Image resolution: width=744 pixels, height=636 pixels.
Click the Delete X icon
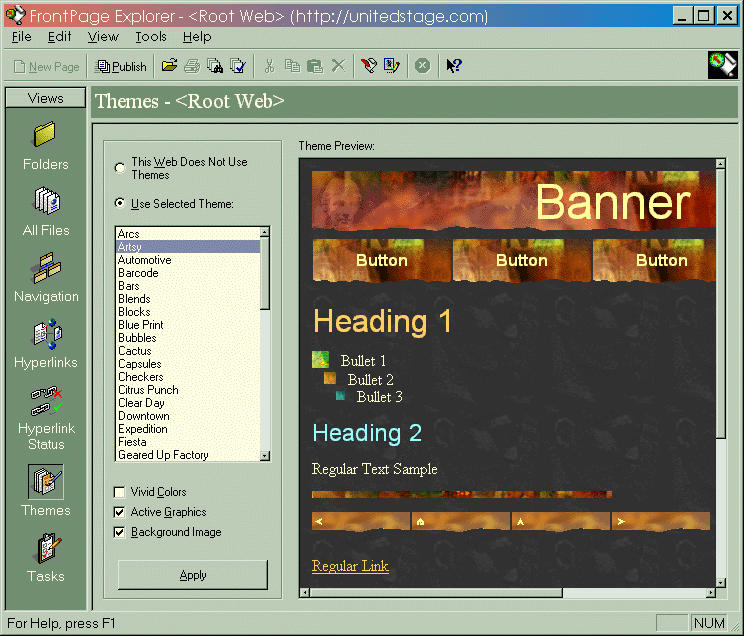pyautogui.click(x=338, y=66)
